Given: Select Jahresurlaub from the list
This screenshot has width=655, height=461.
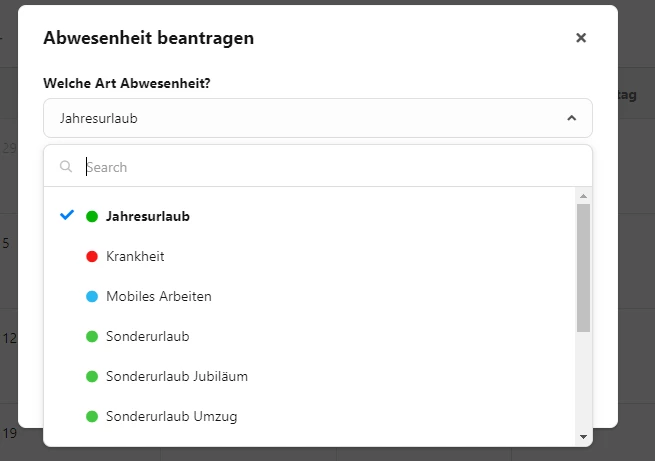Looking at the screenshot, I should (x=310, y=216).
